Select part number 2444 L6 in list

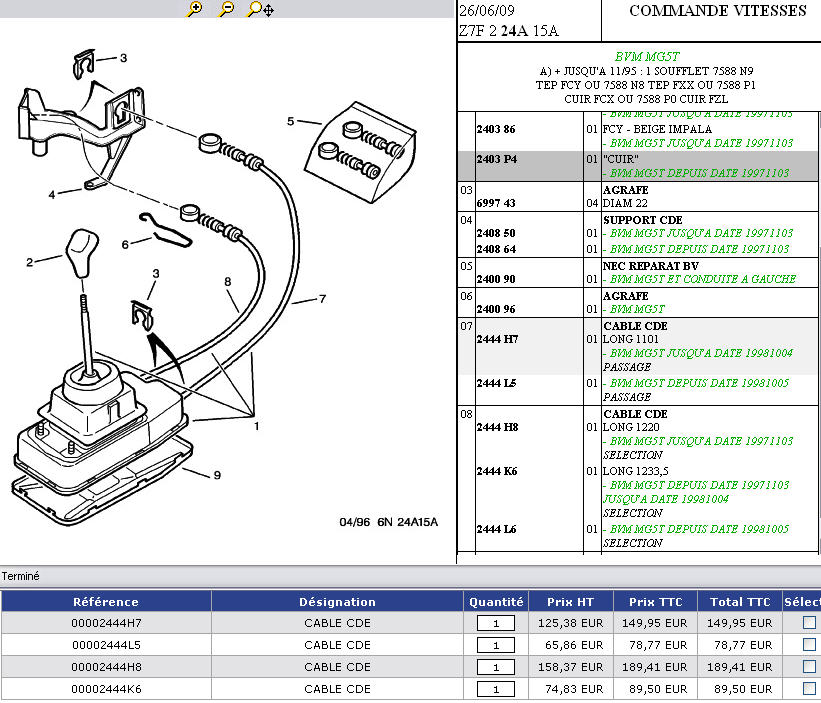[x=497, y=529]
